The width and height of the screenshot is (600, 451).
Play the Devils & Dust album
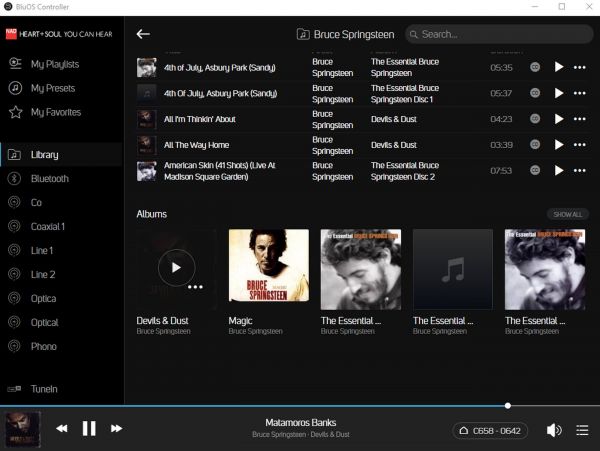(x=176, y=267)
